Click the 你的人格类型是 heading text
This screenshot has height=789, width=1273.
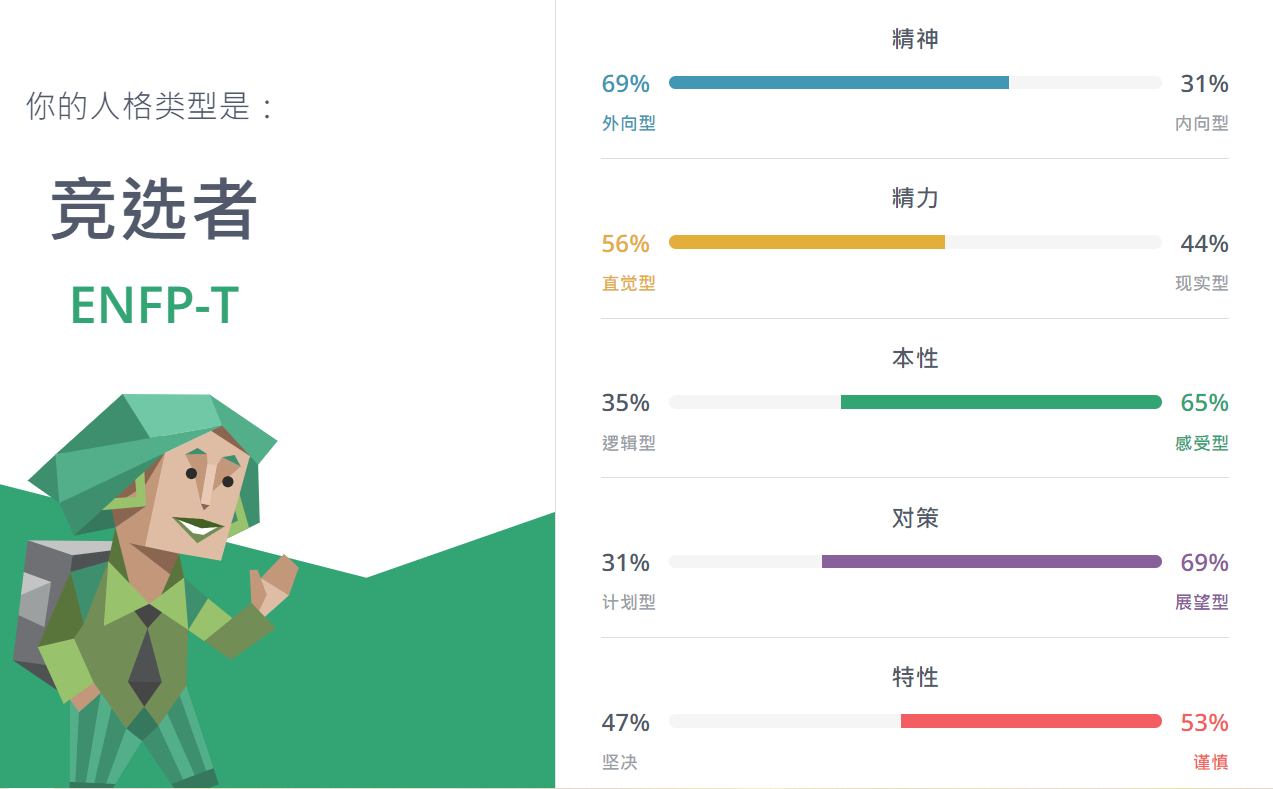pos(150,107)
